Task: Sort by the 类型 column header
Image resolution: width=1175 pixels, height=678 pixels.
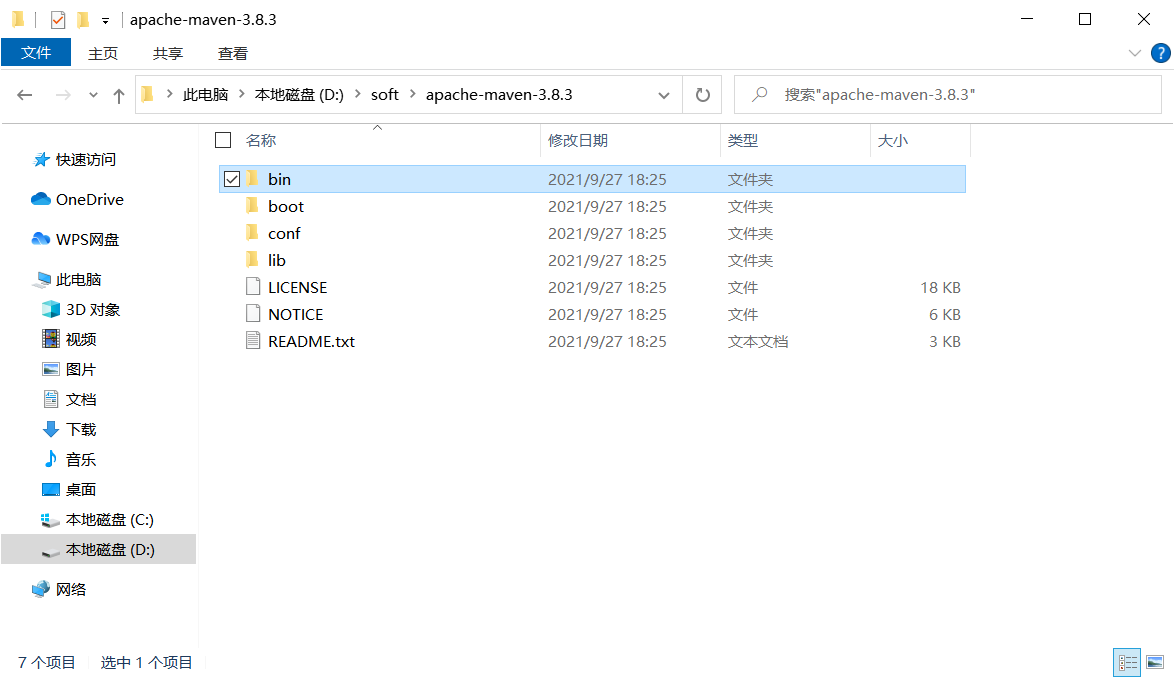Action: tap(743, 140)
